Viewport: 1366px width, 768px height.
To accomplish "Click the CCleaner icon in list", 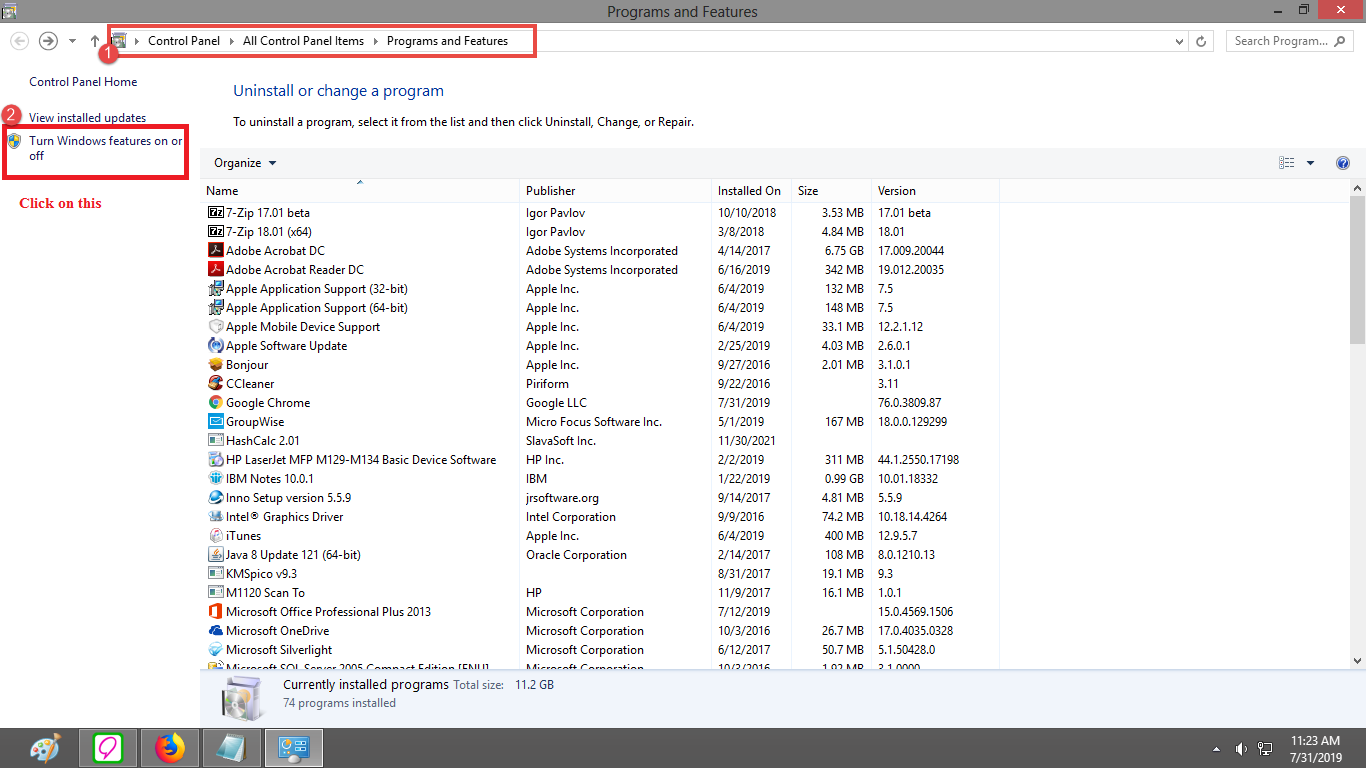I will [x=215, y=383].
